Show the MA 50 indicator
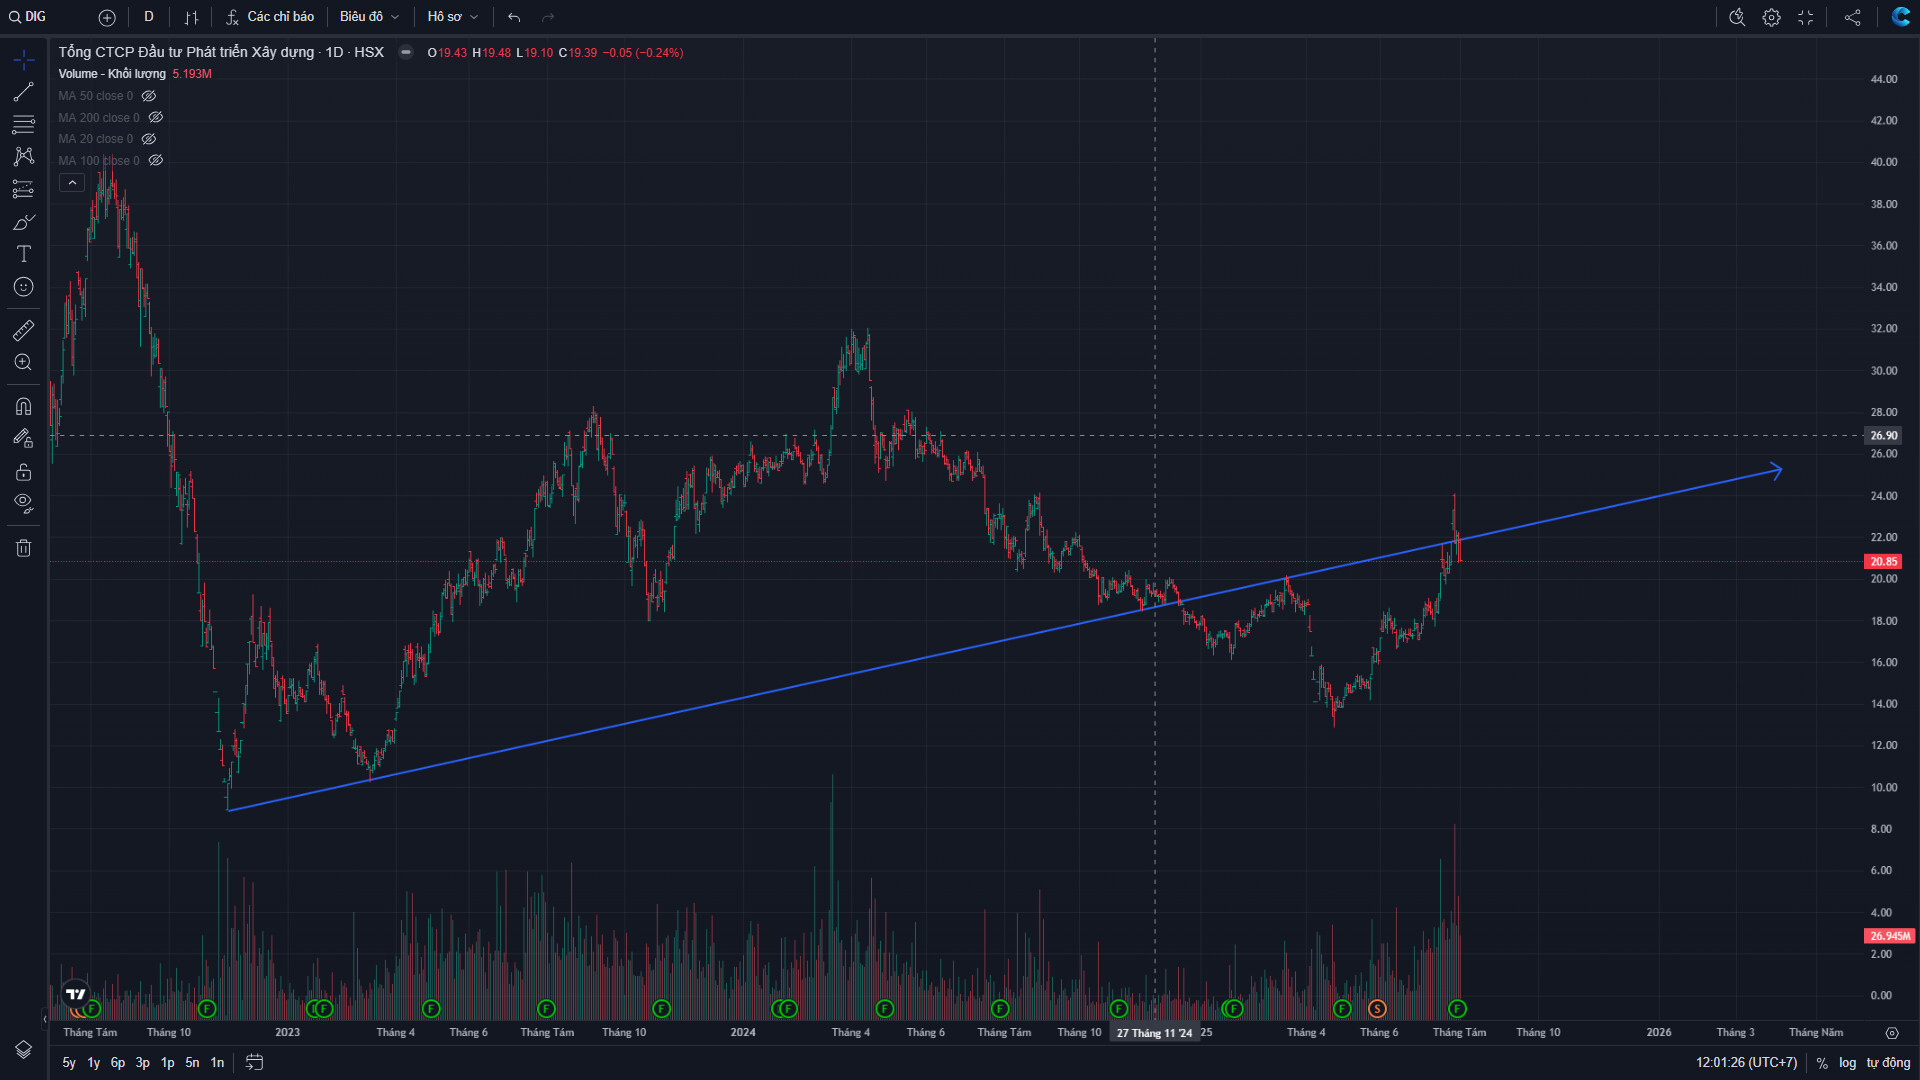Viewport: 1920px width, 1080px height. click(x=149, y=96)
